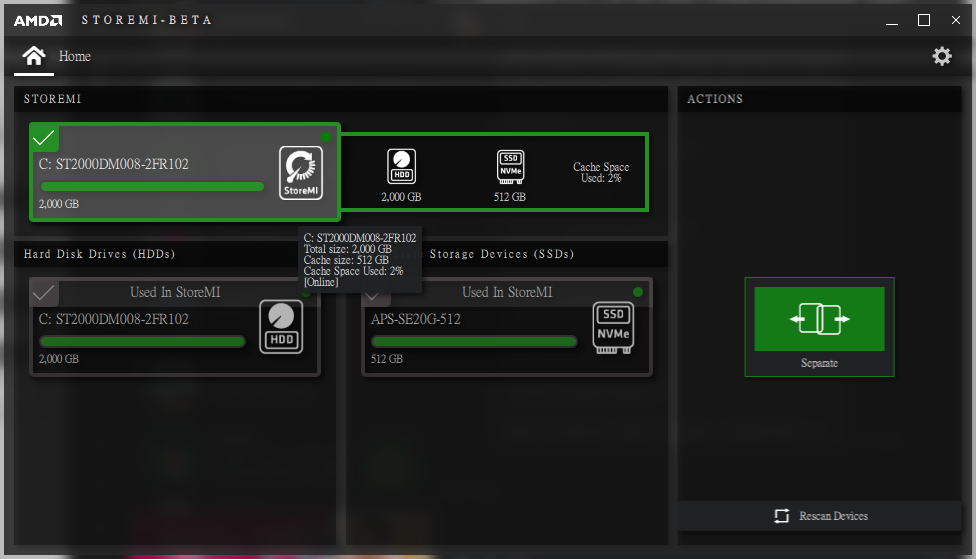Click the SSD NVMe icon on APS-SE20G-512 card
976x559 pixels.
(613, 327)
